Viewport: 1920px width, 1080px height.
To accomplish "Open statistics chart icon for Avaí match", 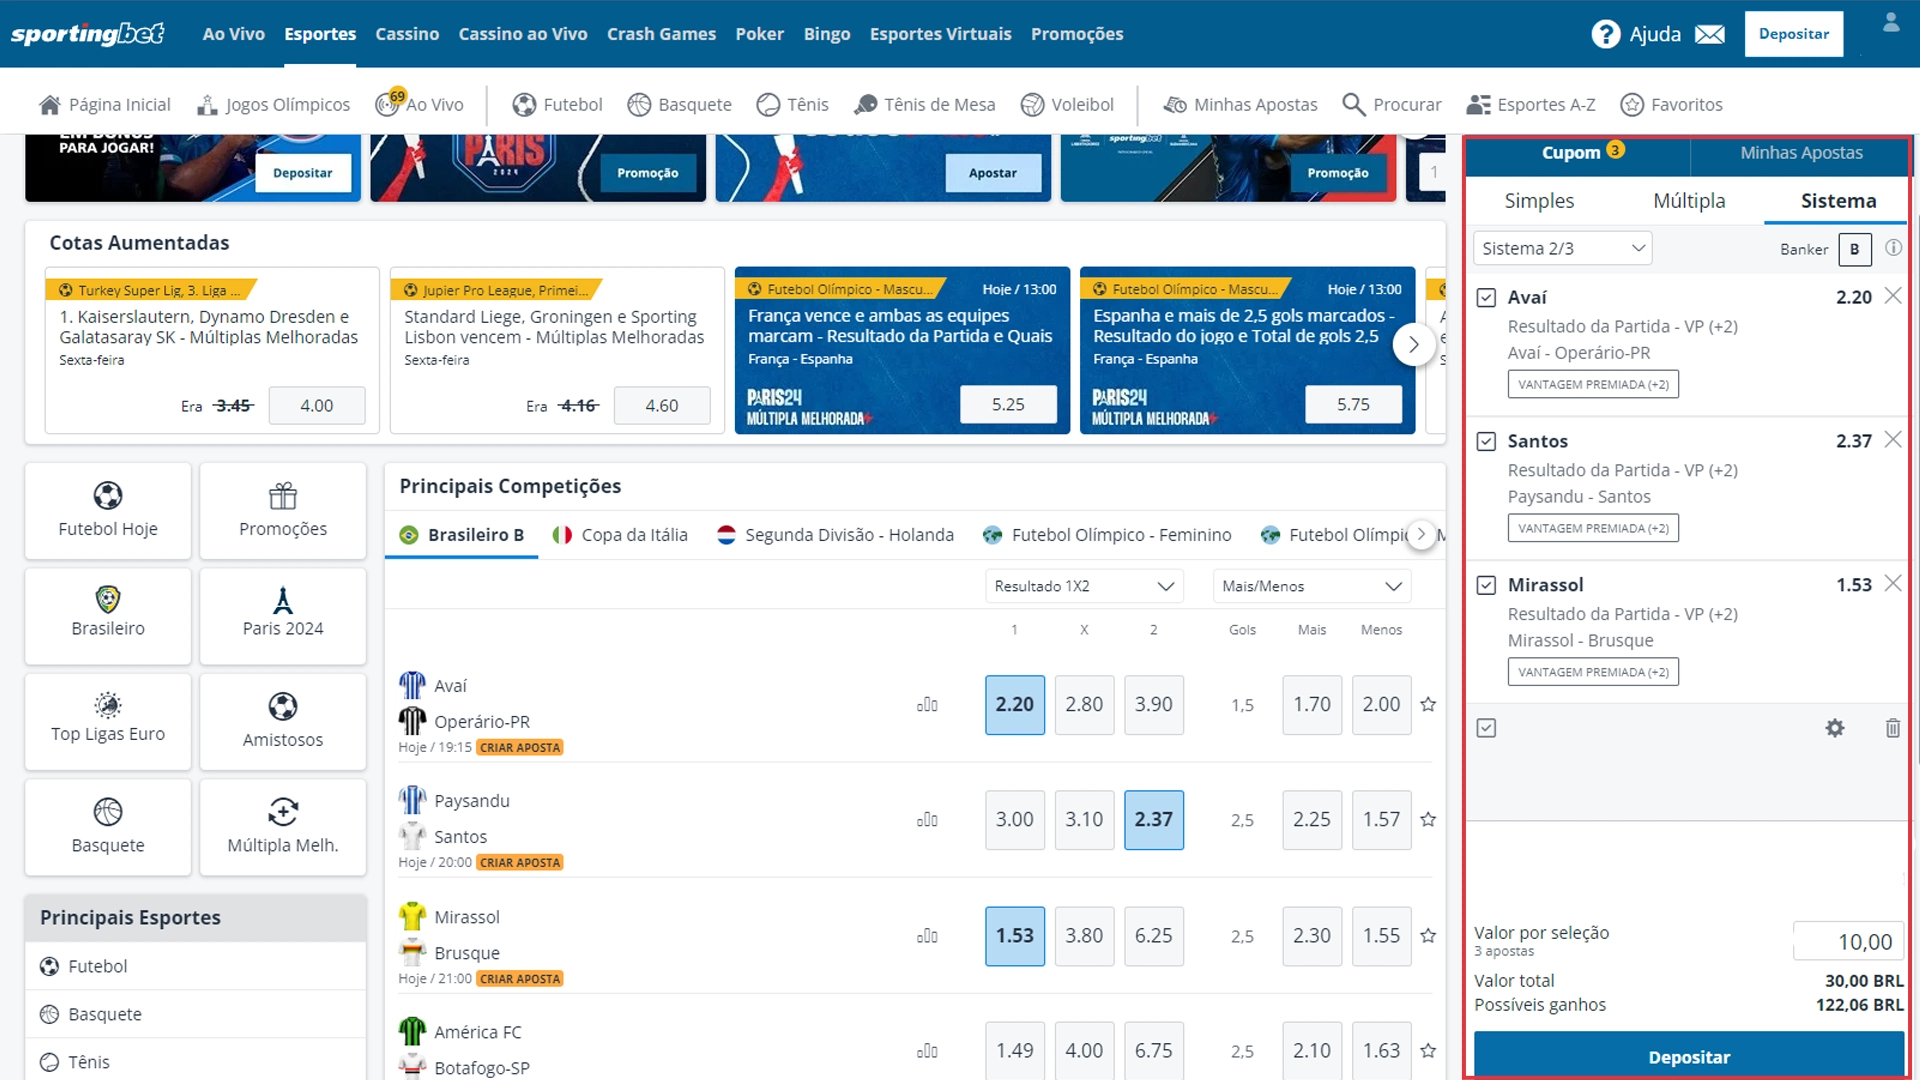I will (x=927, y=704).
